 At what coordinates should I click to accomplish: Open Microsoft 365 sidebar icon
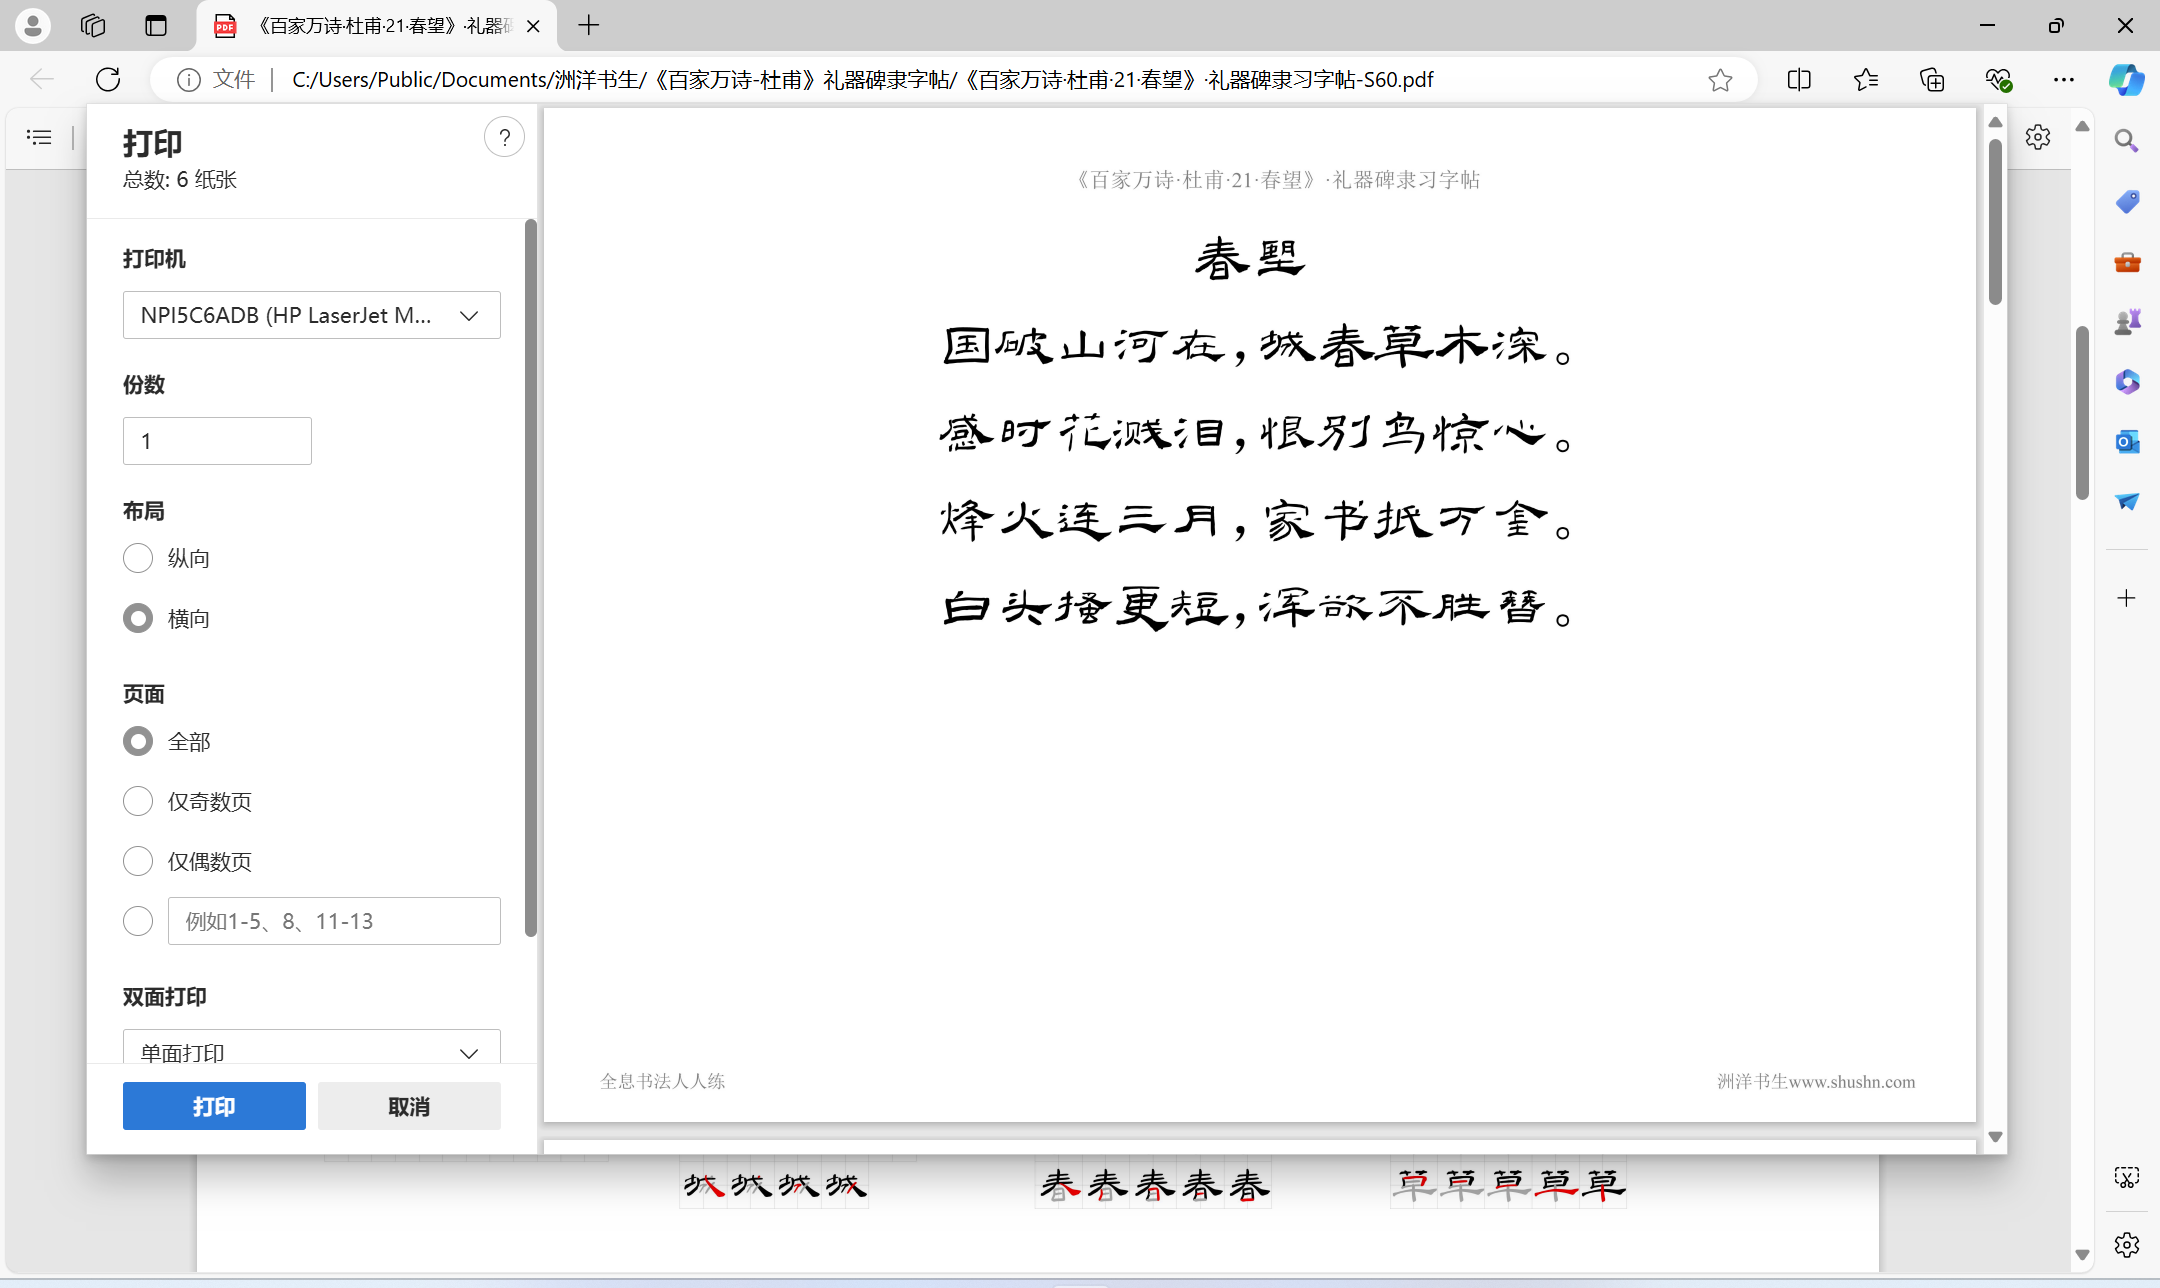pyautogui.click(x=2127, y=382)
